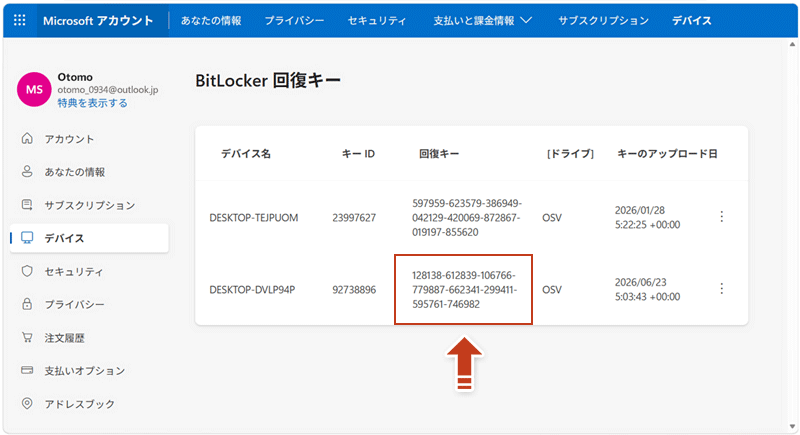Click the Otomo account name

tap(75, 77)
